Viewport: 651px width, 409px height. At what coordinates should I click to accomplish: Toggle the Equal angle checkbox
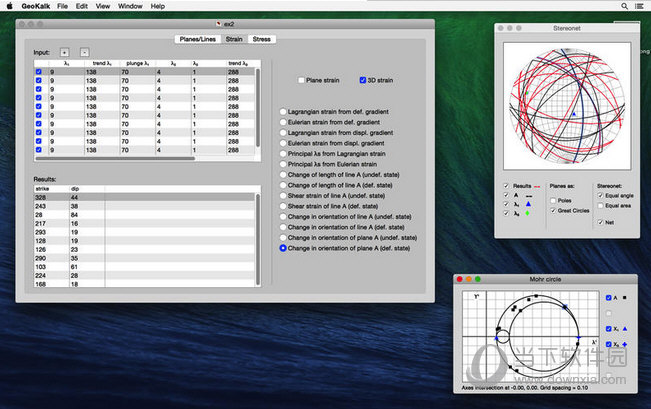[600, 196]
